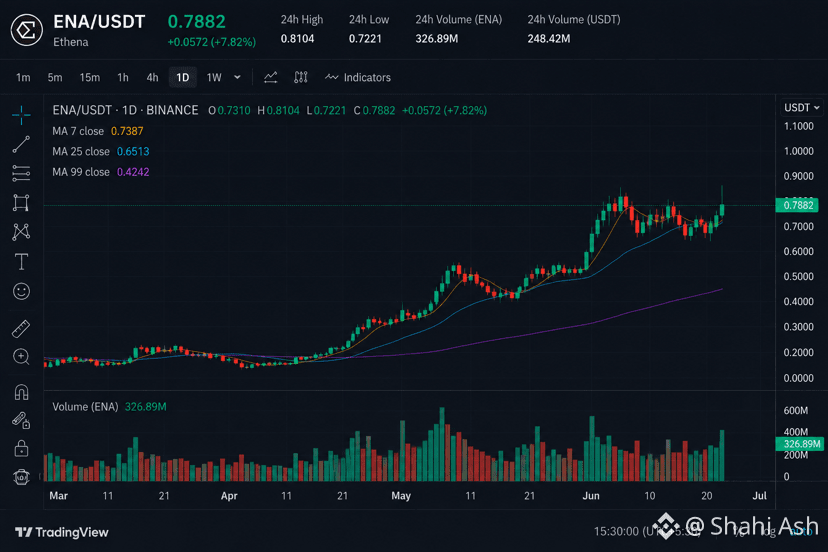Hide all drawings eye icon
The height and width of the screenshot is (552, 828).
pyautogui.click(x=21, y=477)
